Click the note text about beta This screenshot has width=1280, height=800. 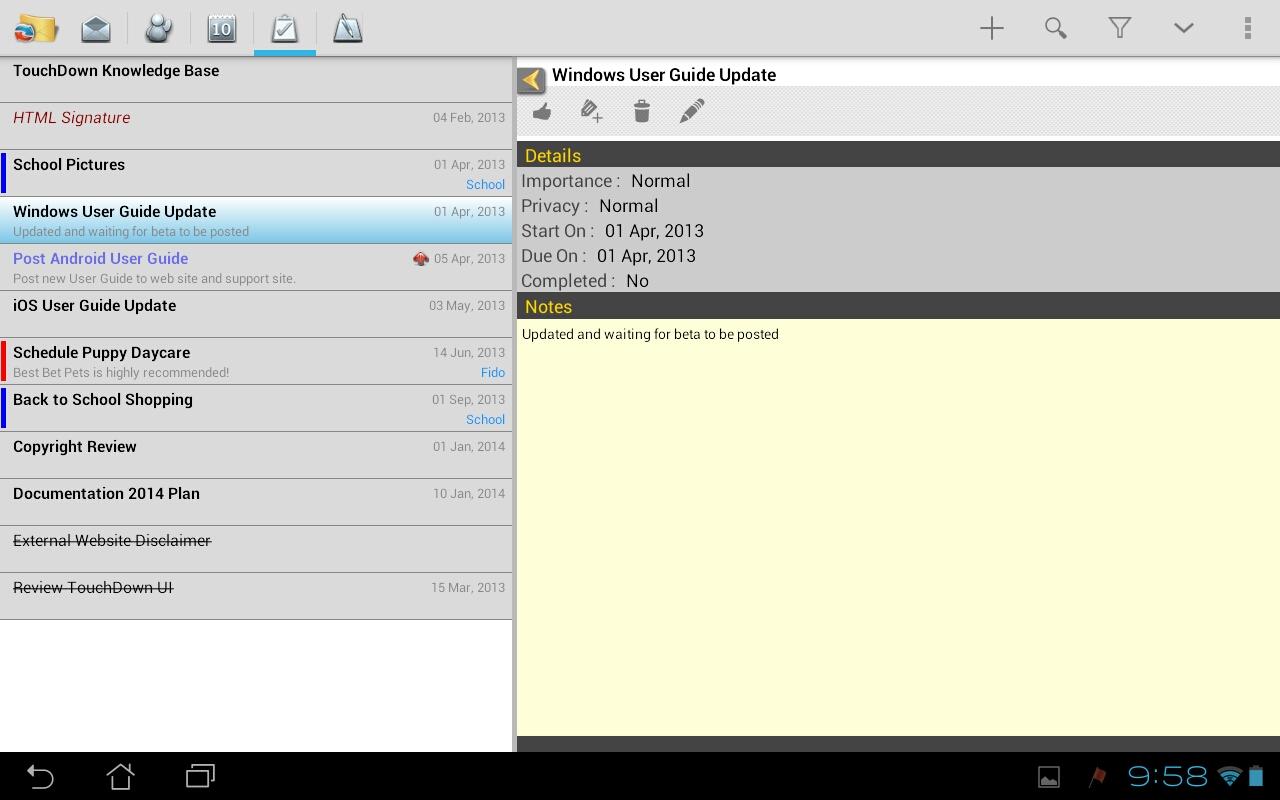pos(650,334)
